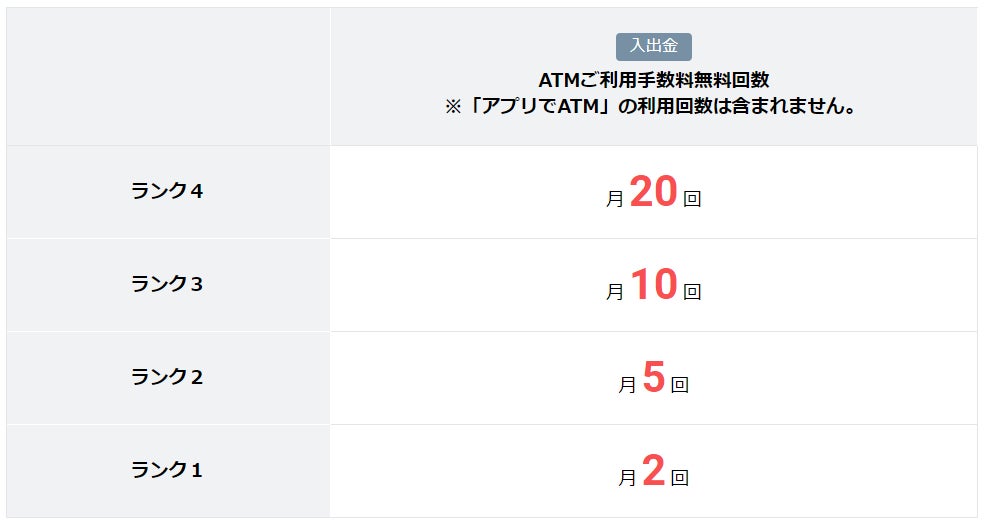Click the red number 20
The image size is (985, 524).
point(654,193)
